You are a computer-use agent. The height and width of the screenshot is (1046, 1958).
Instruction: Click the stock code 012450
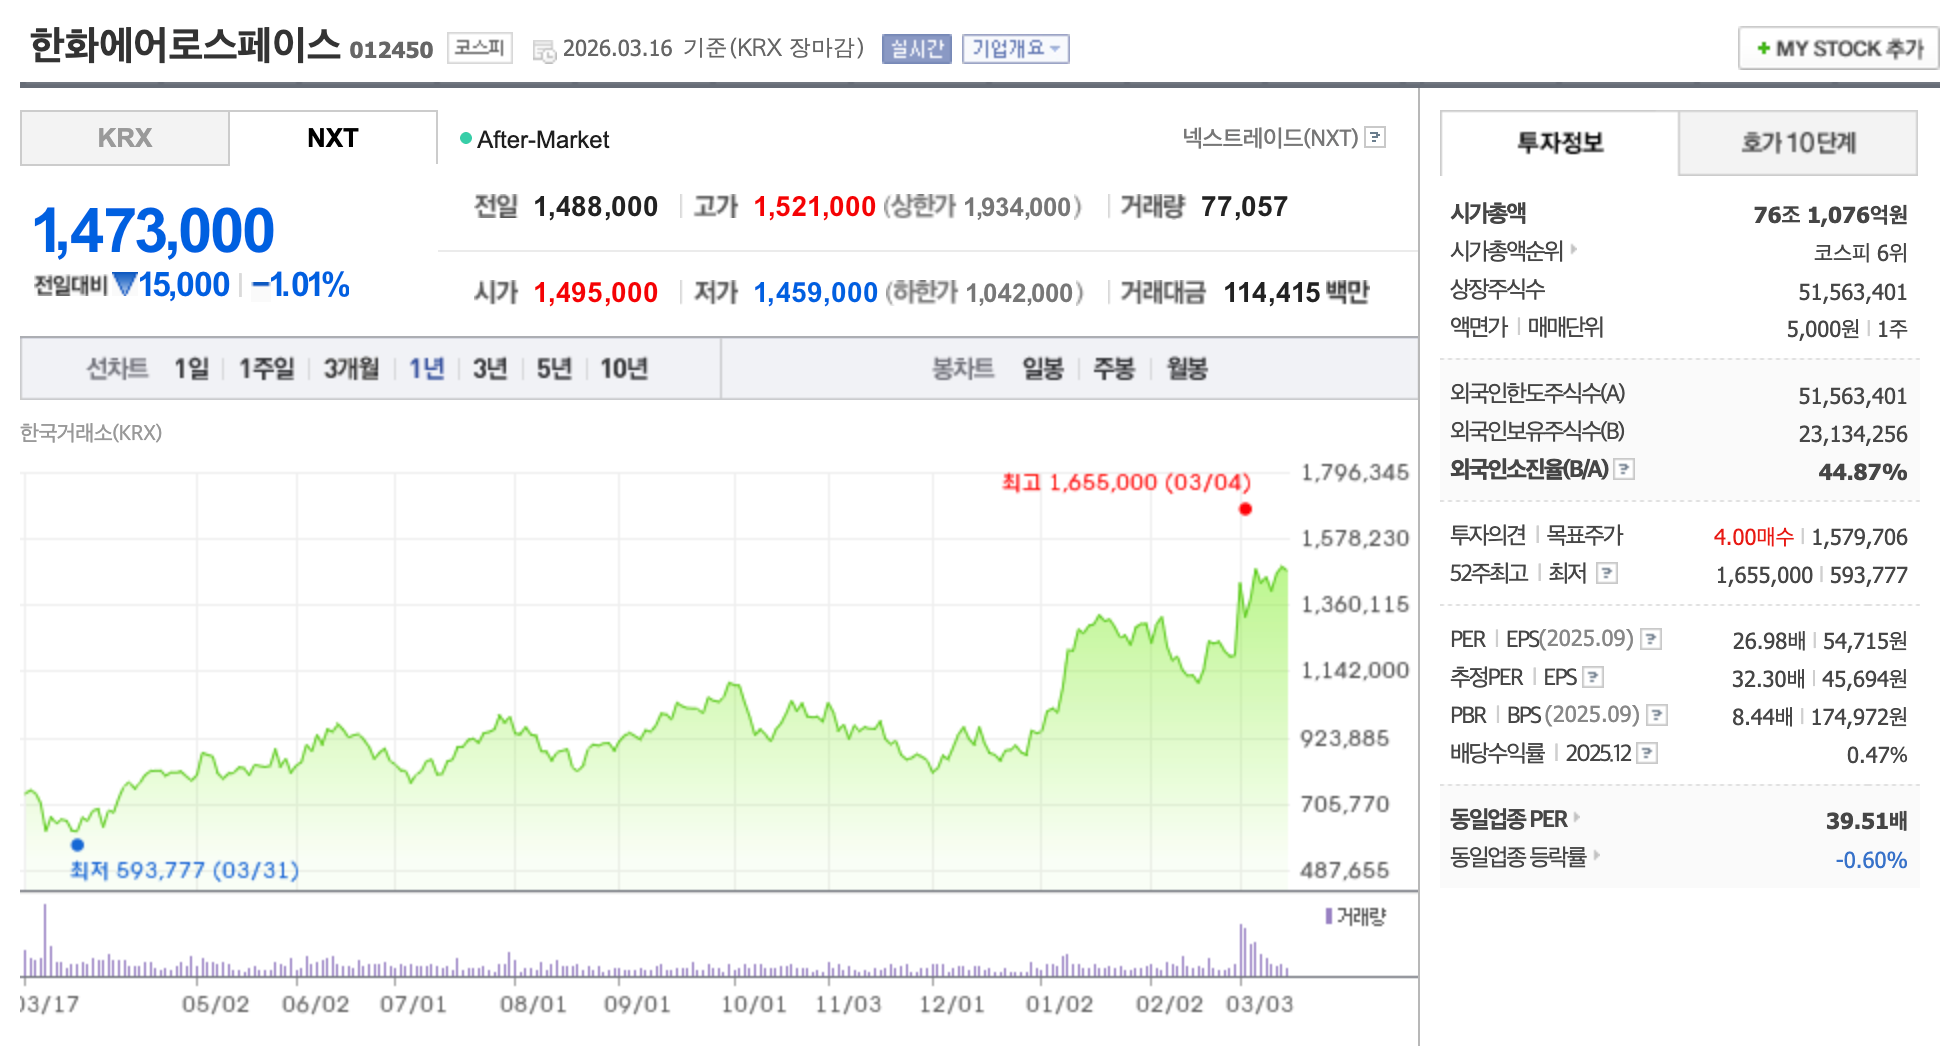[x=391, y=50]
